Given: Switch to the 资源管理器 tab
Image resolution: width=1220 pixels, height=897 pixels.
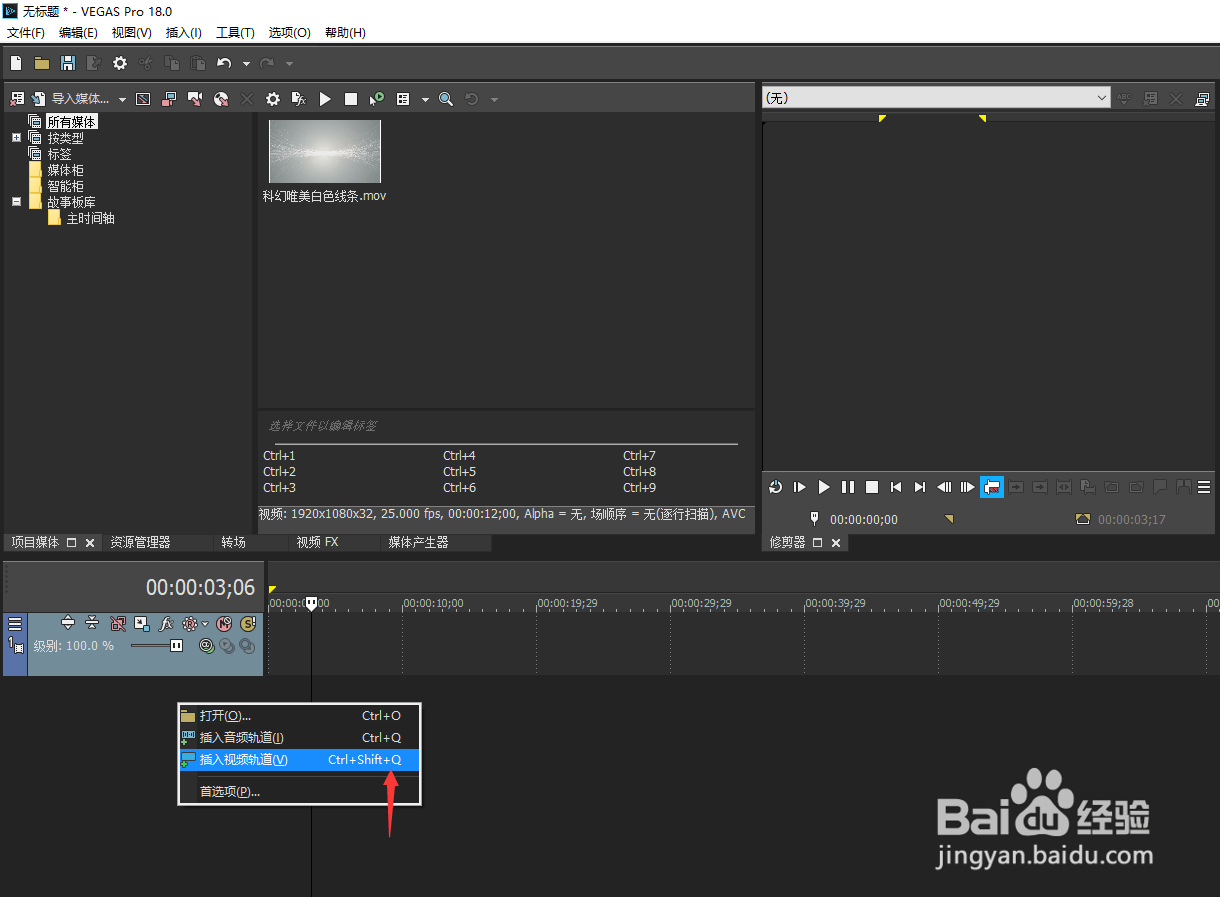Looking at the screenshot, I should 140,542.
